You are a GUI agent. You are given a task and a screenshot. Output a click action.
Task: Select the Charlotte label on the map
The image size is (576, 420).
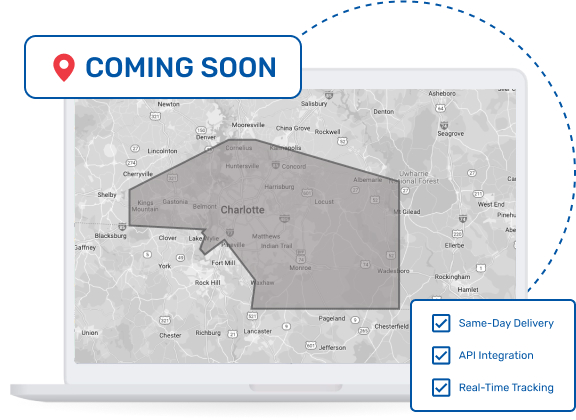(242, 210)
